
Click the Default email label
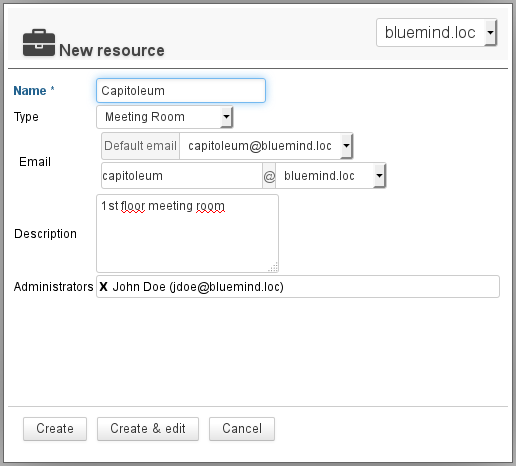[x=140, y=146]
